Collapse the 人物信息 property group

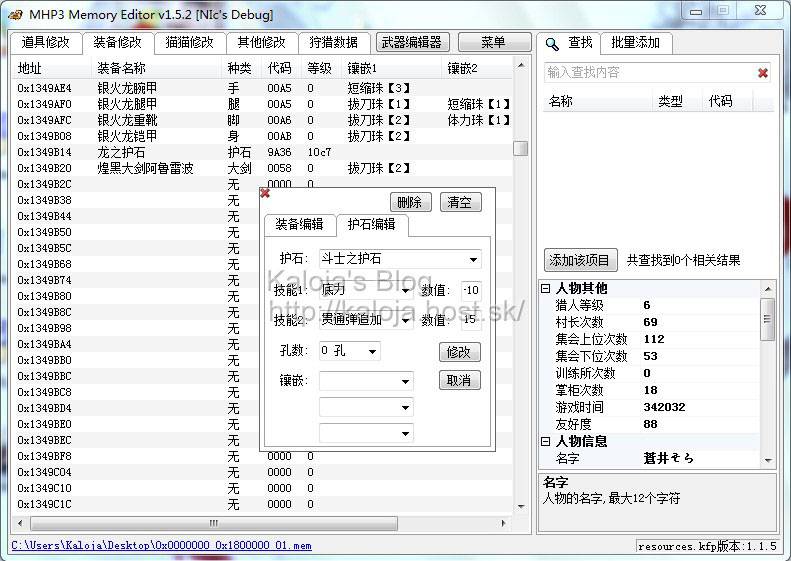click(546, 442)
